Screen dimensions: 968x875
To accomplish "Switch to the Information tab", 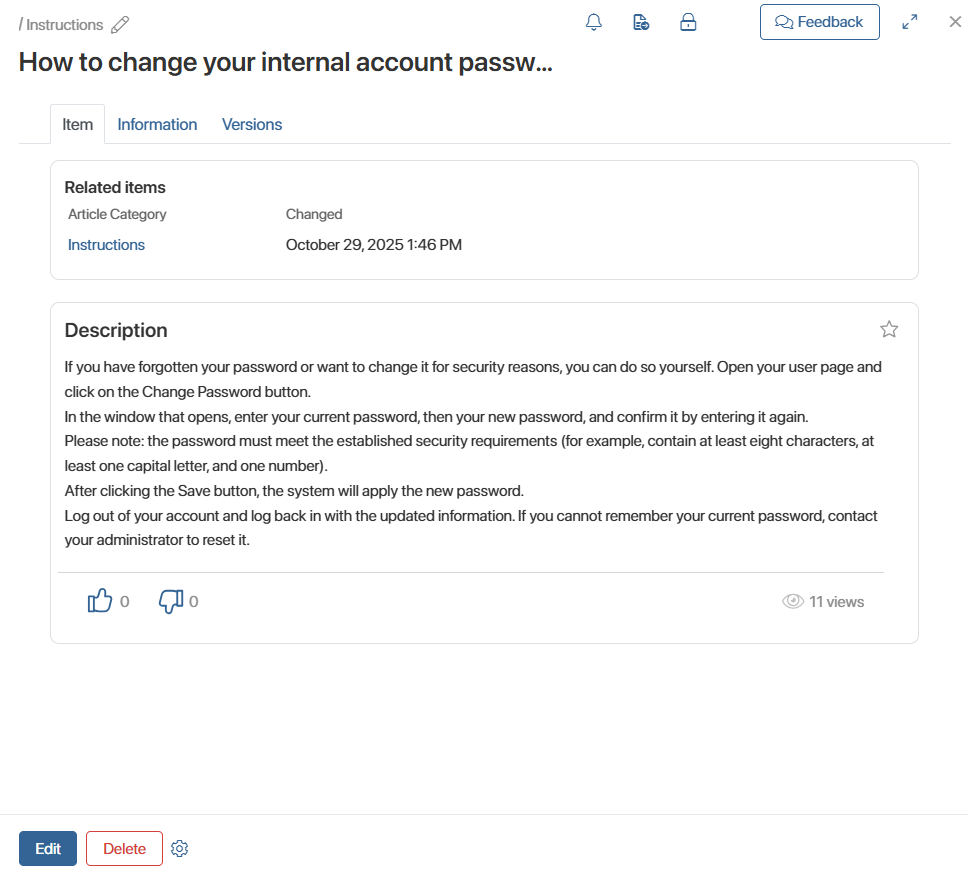I will [157, 125].
